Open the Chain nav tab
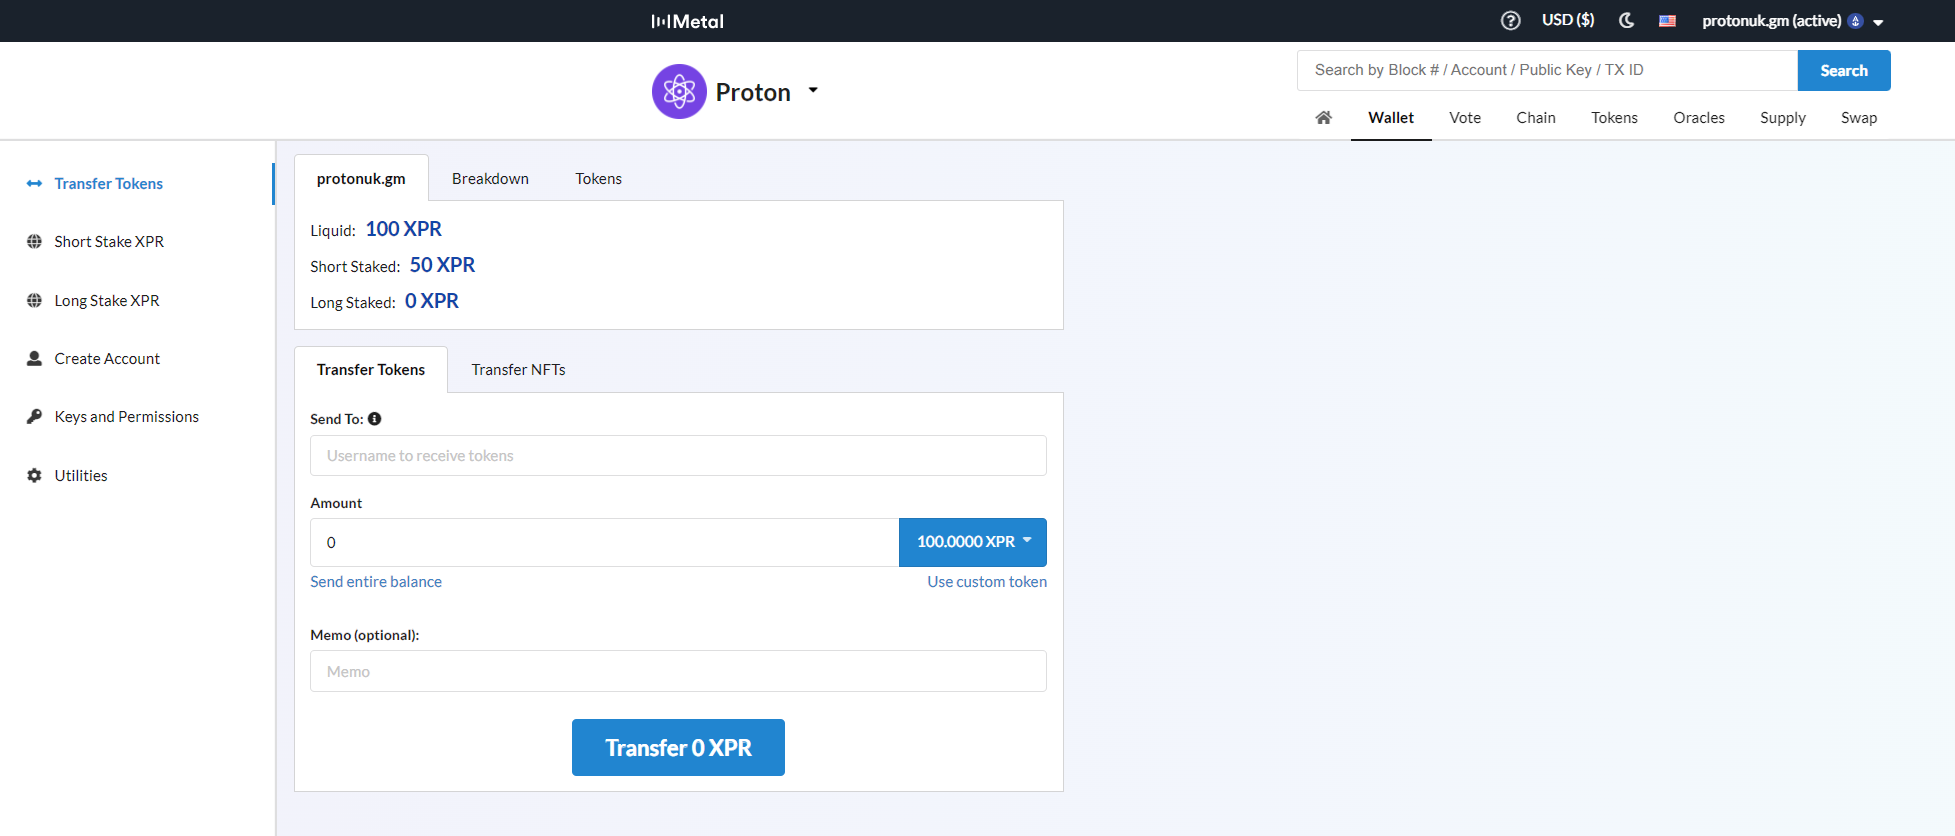Viewport: 1955px width, 836px height. pos(1536,118)
